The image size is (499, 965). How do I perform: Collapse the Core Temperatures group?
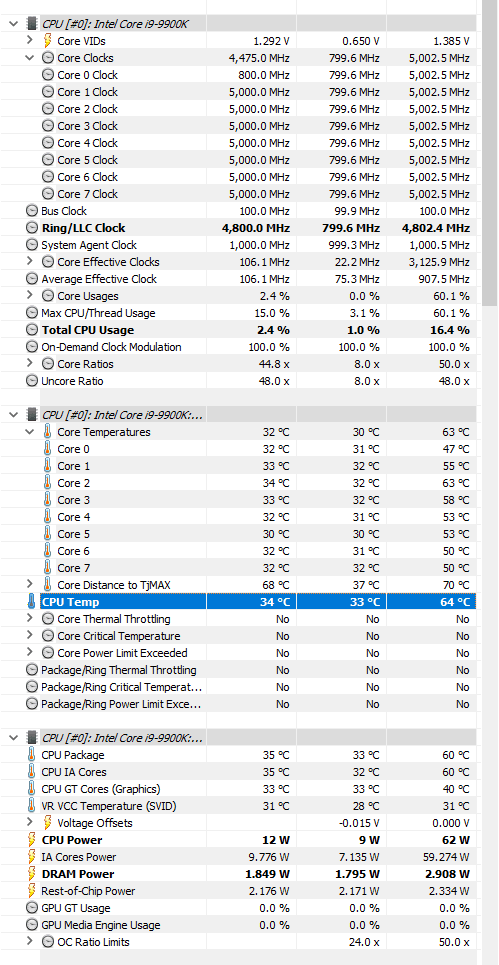point(30,432)
